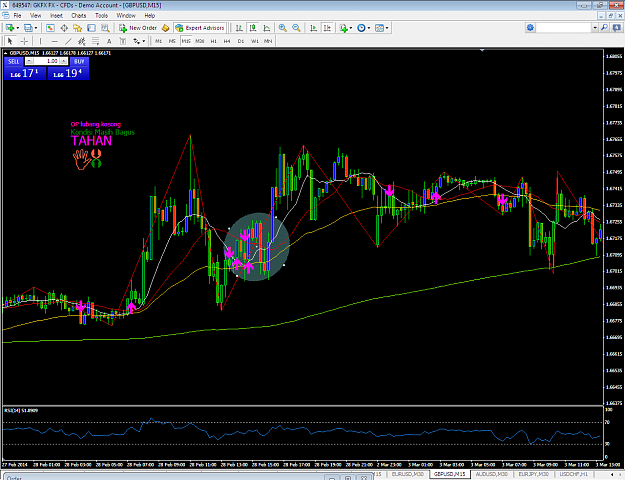The height and width of the screenshot is (480, 625).
Task: Open the MetaEditor yellow book icon
Action: coord(165,28)
